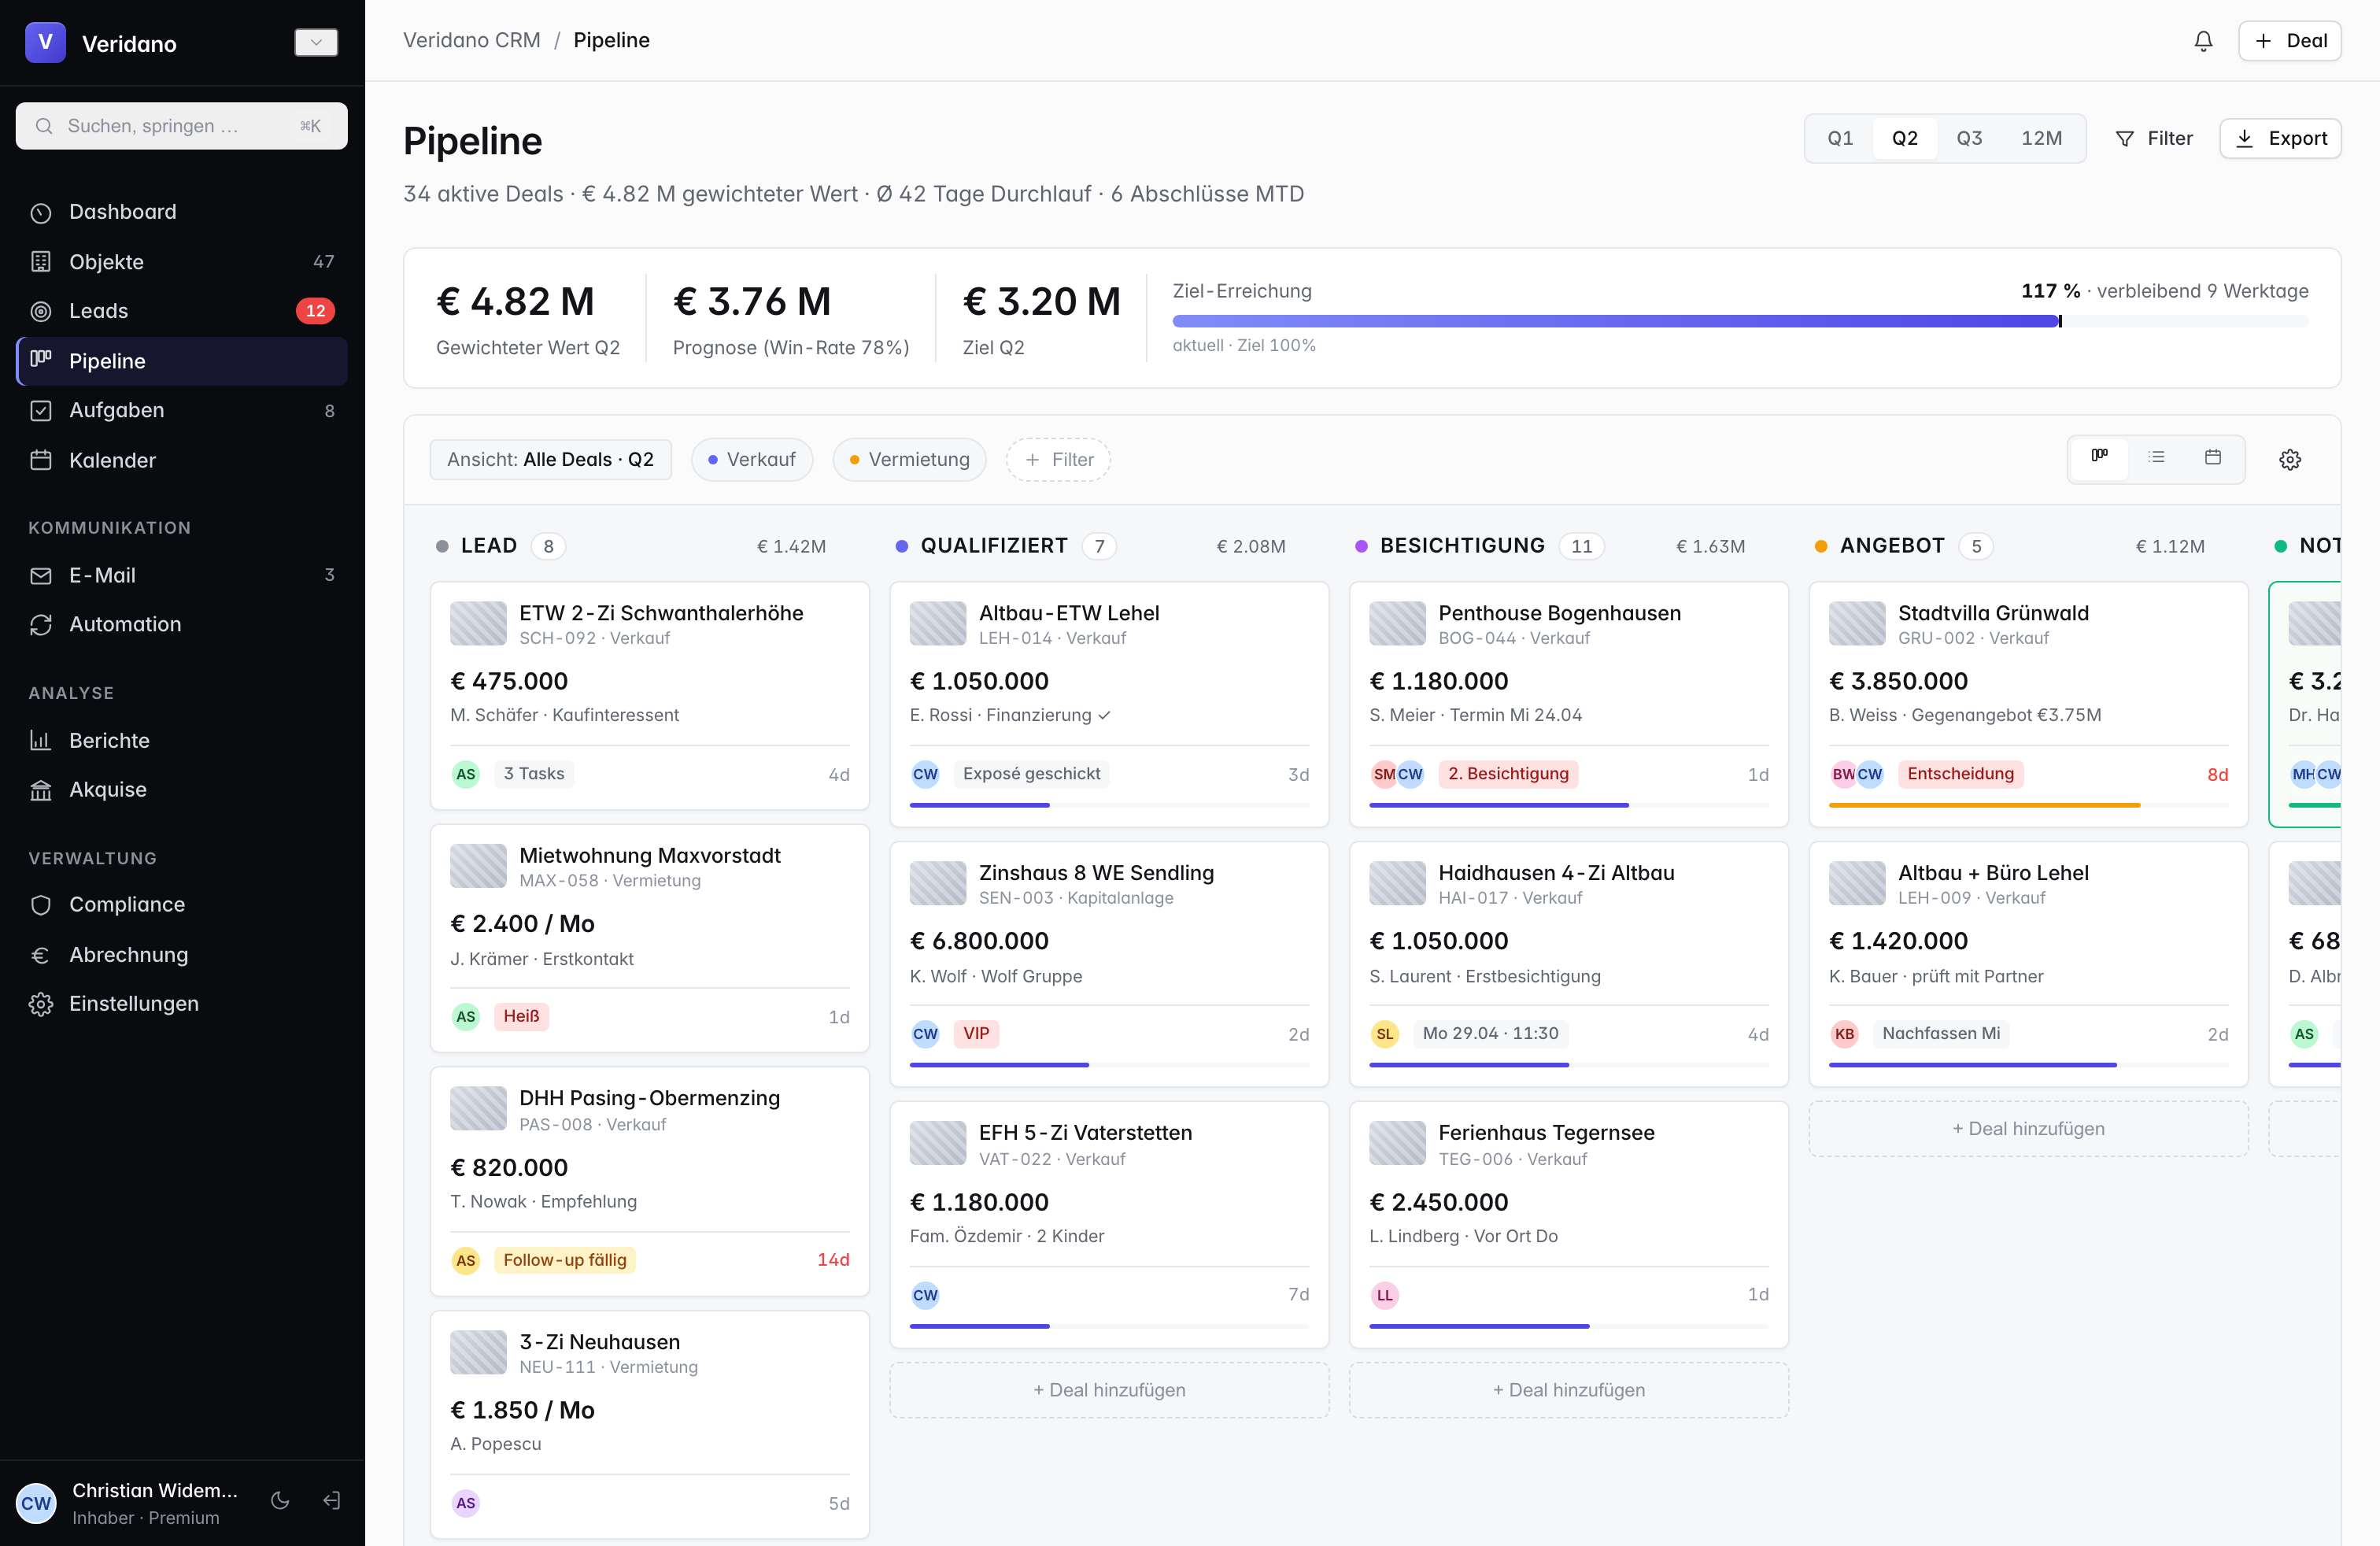
Task: Click 2. Besichtigung tag on Penthouse Bogenhausen
Action: (x=1508, y=774)
